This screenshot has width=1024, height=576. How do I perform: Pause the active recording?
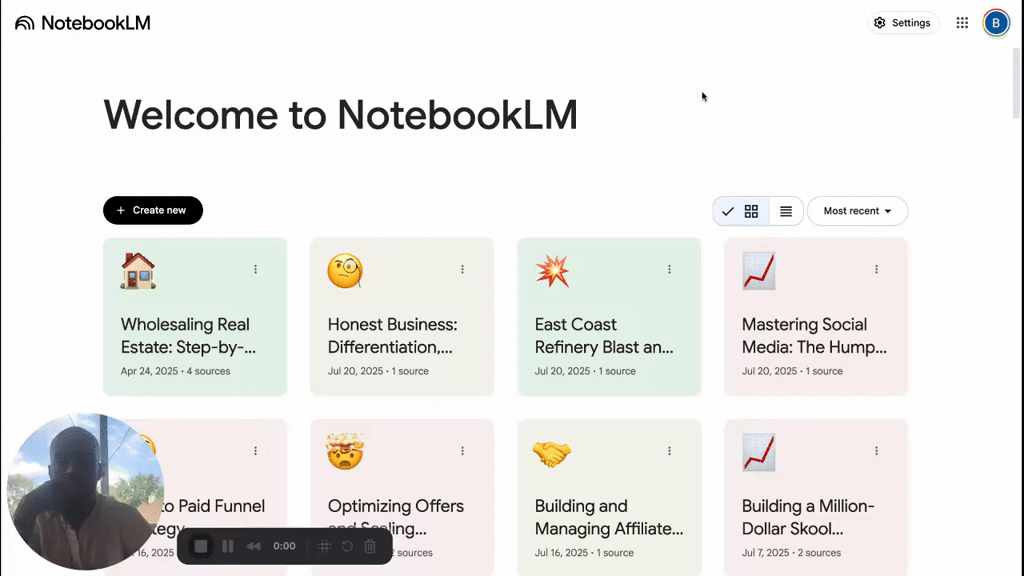[226, 546]
